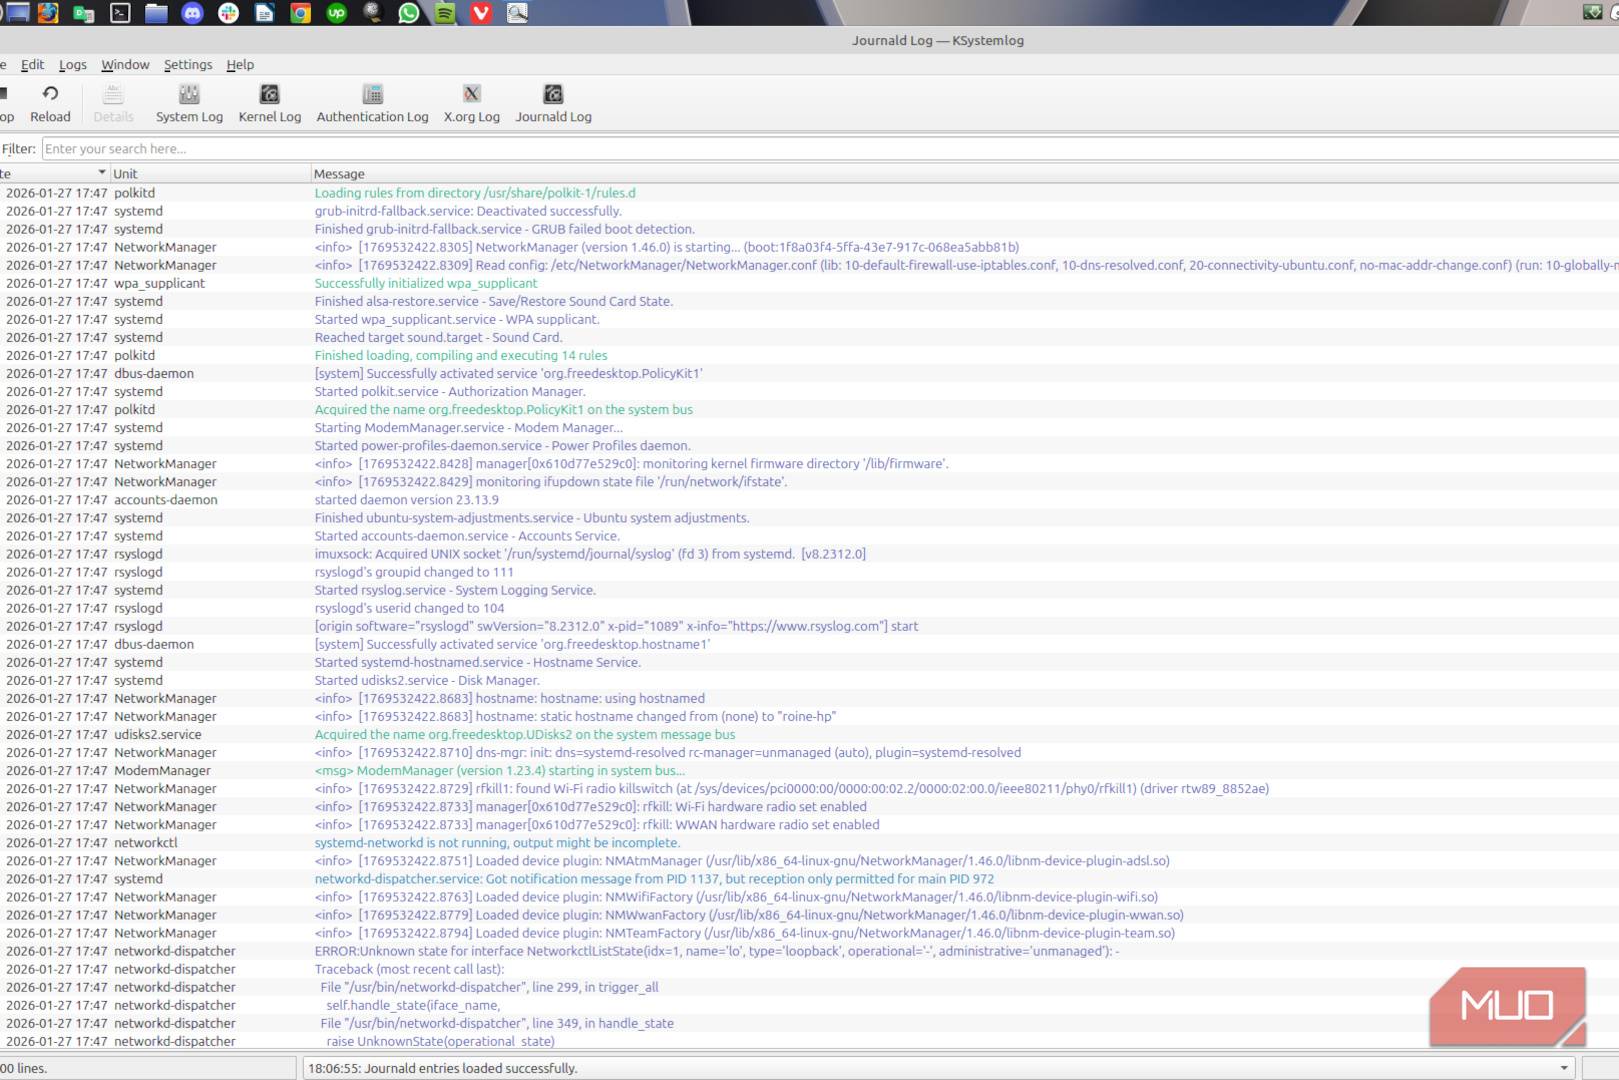Open the Help menu
Viewport: 1619px width, 1080px height.
coord(240,65)
